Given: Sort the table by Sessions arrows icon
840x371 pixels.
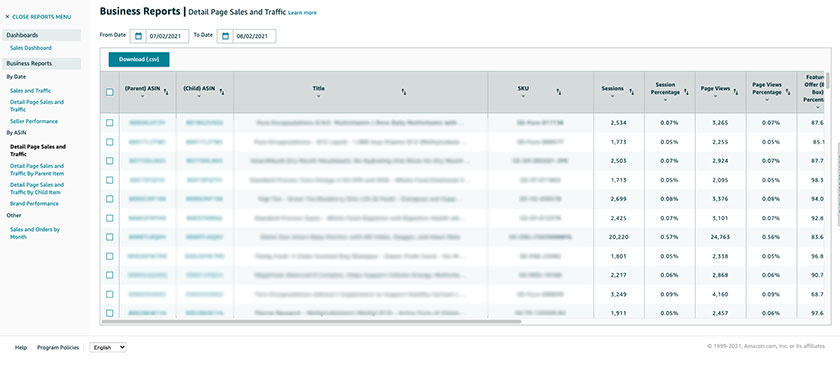Looking at the screenshot, I should 631,92.
